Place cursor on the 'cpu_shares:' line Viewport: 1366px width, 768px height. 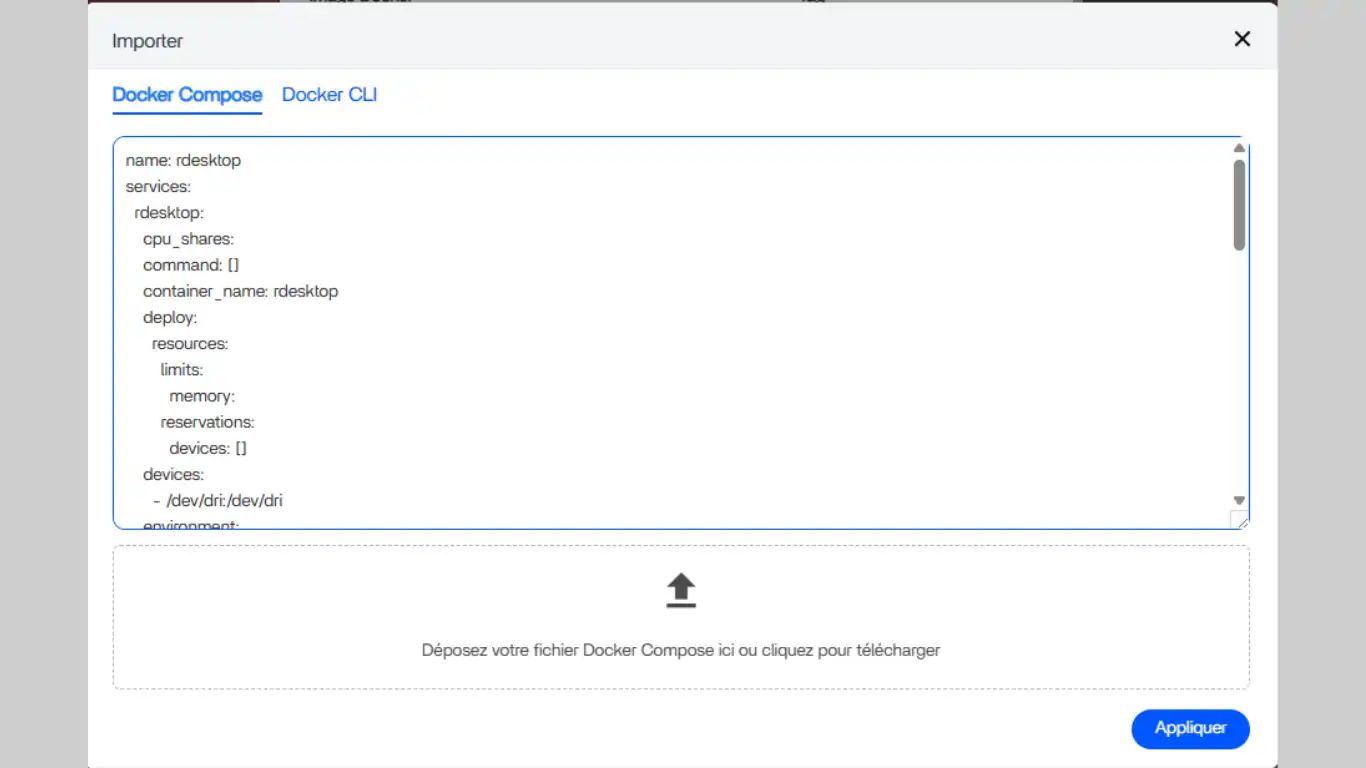tap(188, 239)
